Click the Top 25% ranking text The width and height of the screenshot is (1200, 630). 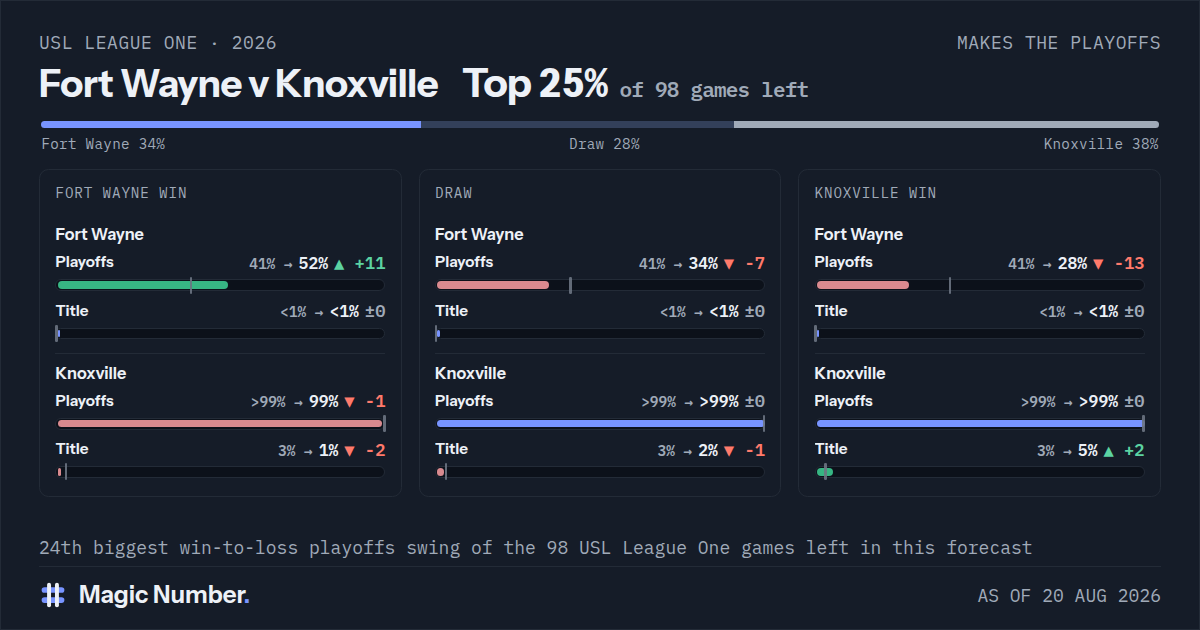(536, 84)
